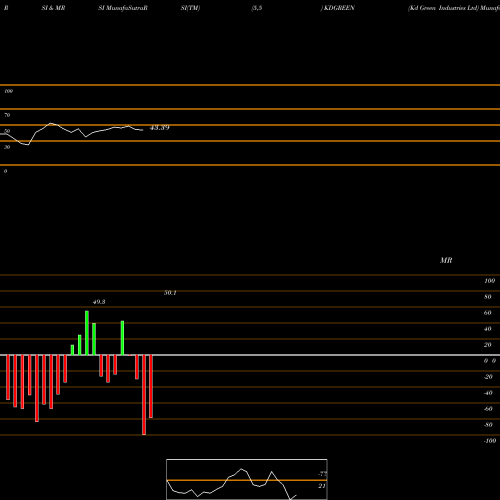This screenshot has height=500, width=500.
Task: Click the 40 label on MR axis
Action: pyautogui.click(x=488, y=329)
